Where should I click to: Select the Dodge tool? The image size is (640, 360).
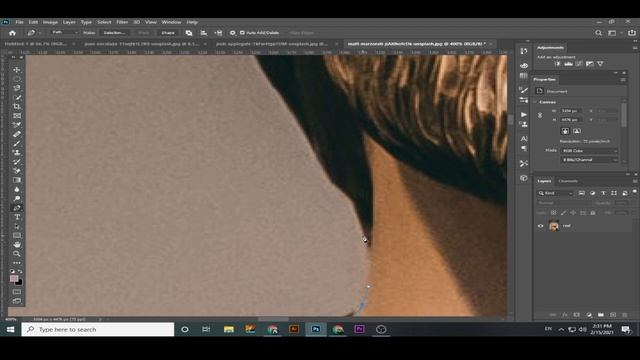click(x=17, y=199)
